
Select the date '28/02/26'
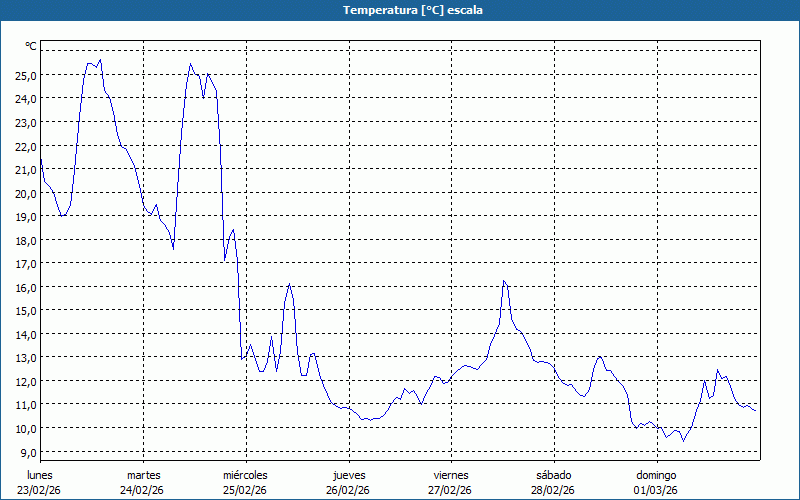(x=553, y=491)
